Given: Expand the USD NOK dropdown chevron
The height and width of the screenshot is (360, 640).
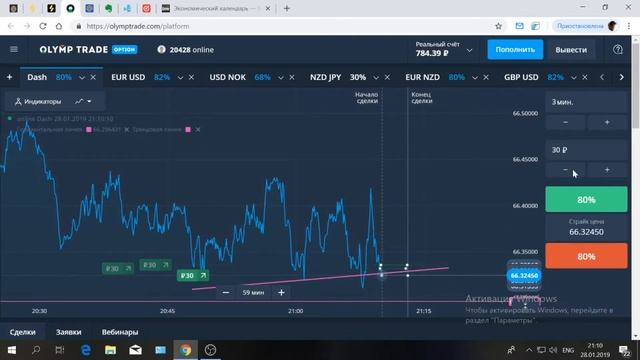Looking at the screenshot, I should click(x=280, y=78).
